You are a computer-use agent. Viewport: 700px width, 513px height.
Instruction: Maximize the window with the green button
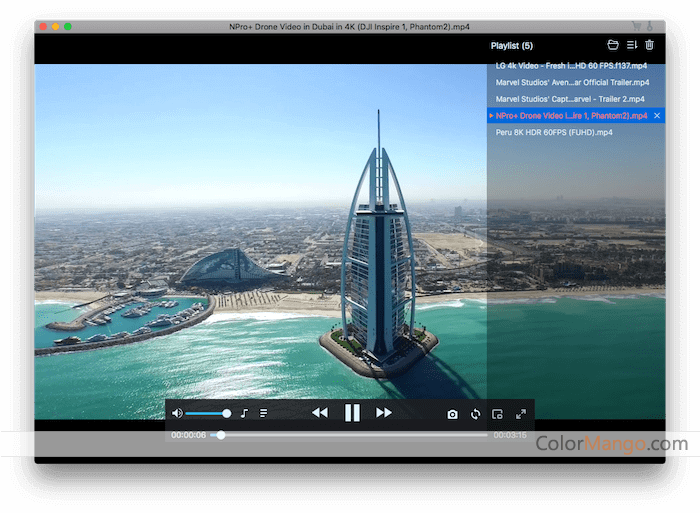pos(68,26)
